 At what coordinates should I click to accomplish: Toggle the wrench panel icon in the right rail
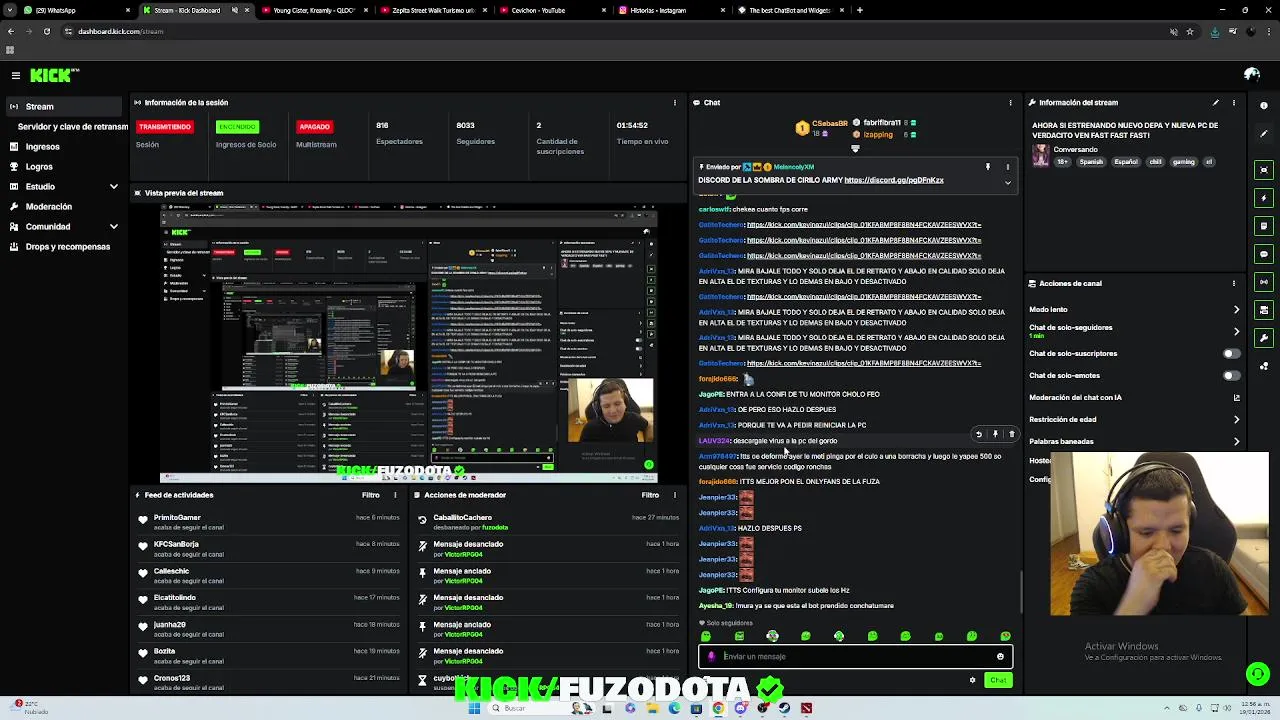click(1264, 338)
